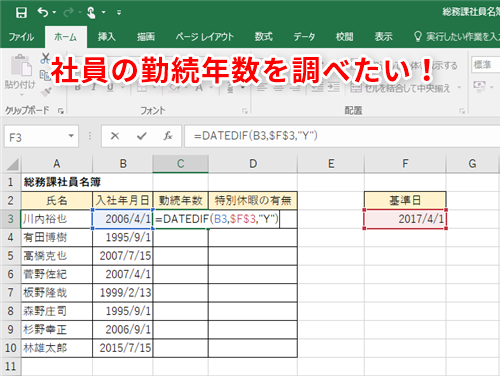This screenshot has height=376, width=500.
Task: Click date cell 1999/2/13
Action: point(123,293)
